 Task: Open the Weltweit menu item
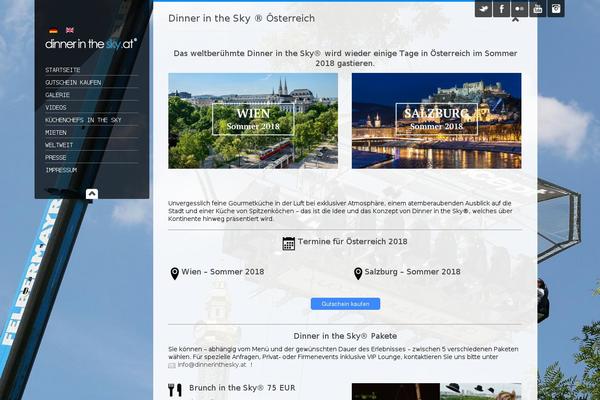coord(59,145)
